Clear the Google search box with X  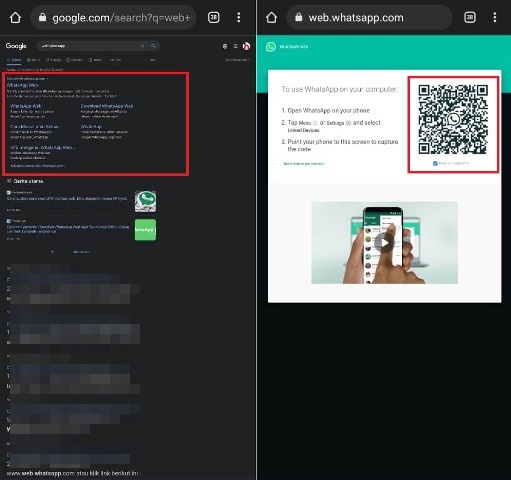pyautogui.click(x=142, y=46)
